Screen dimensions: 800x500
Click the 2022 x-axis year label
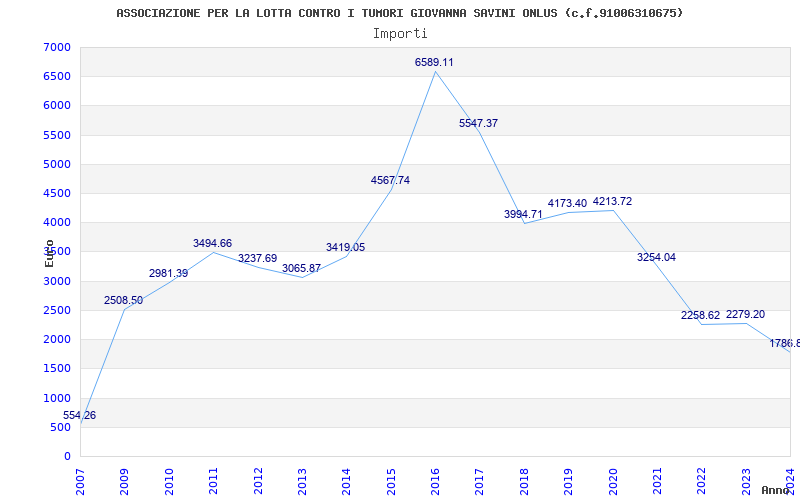(x=702, y=481)
